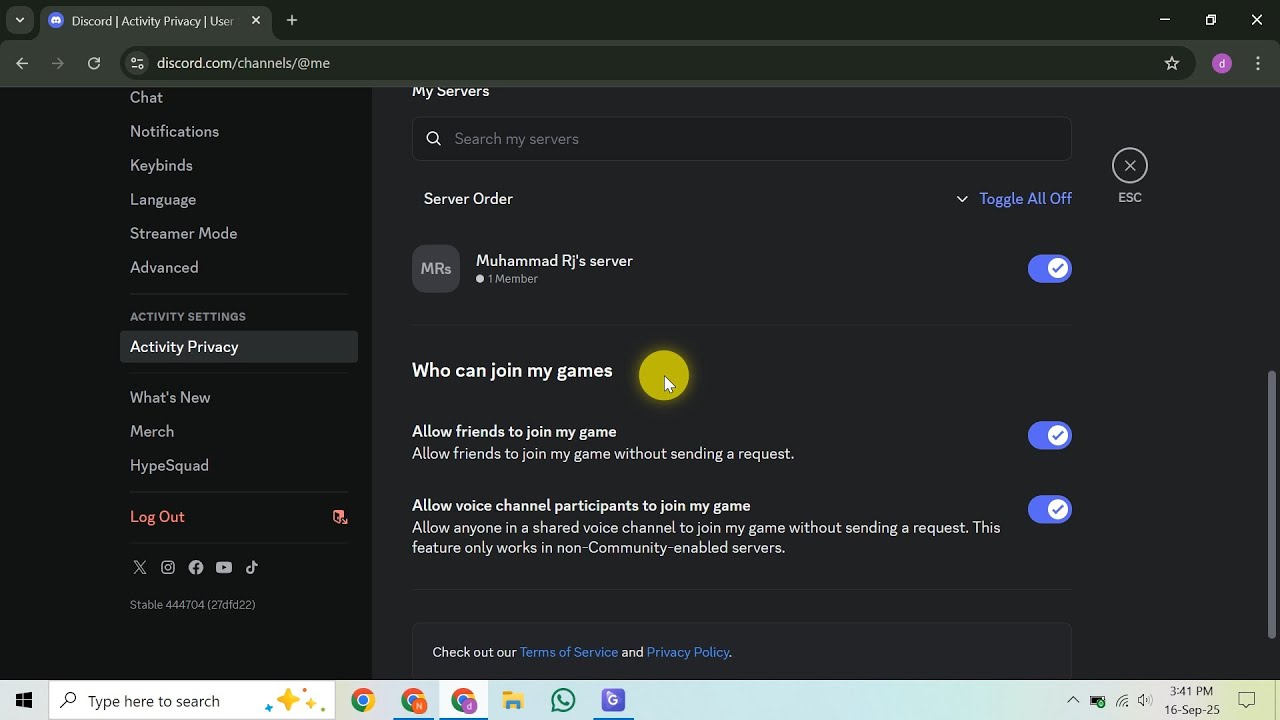Bookmark this page with the star icon

click(x=1172, y=63)
